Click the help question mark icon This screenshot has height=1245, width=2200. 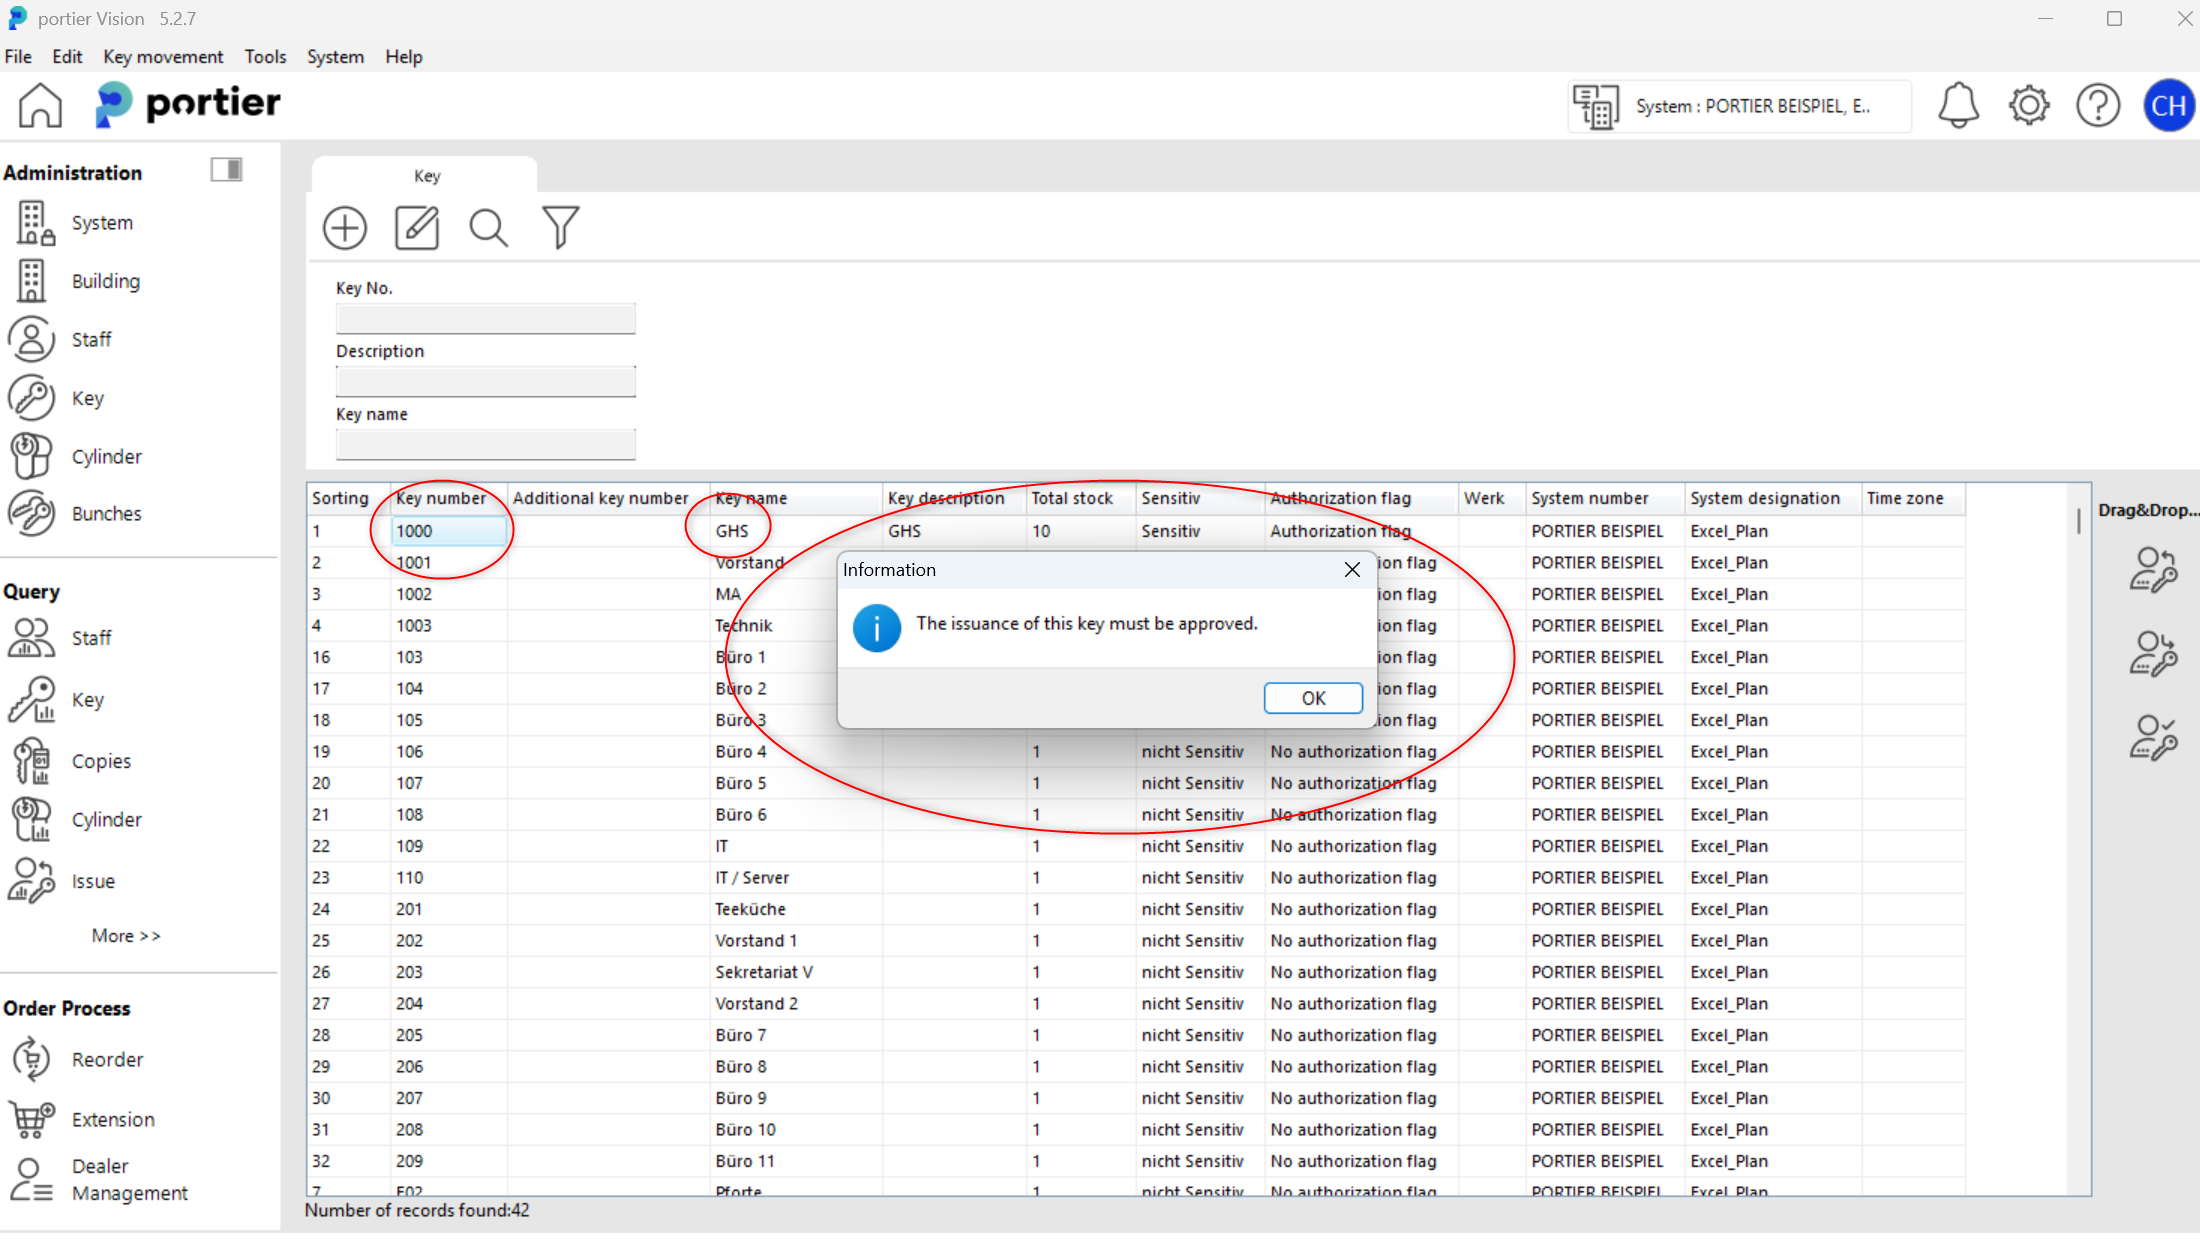tap(2097, 105)
